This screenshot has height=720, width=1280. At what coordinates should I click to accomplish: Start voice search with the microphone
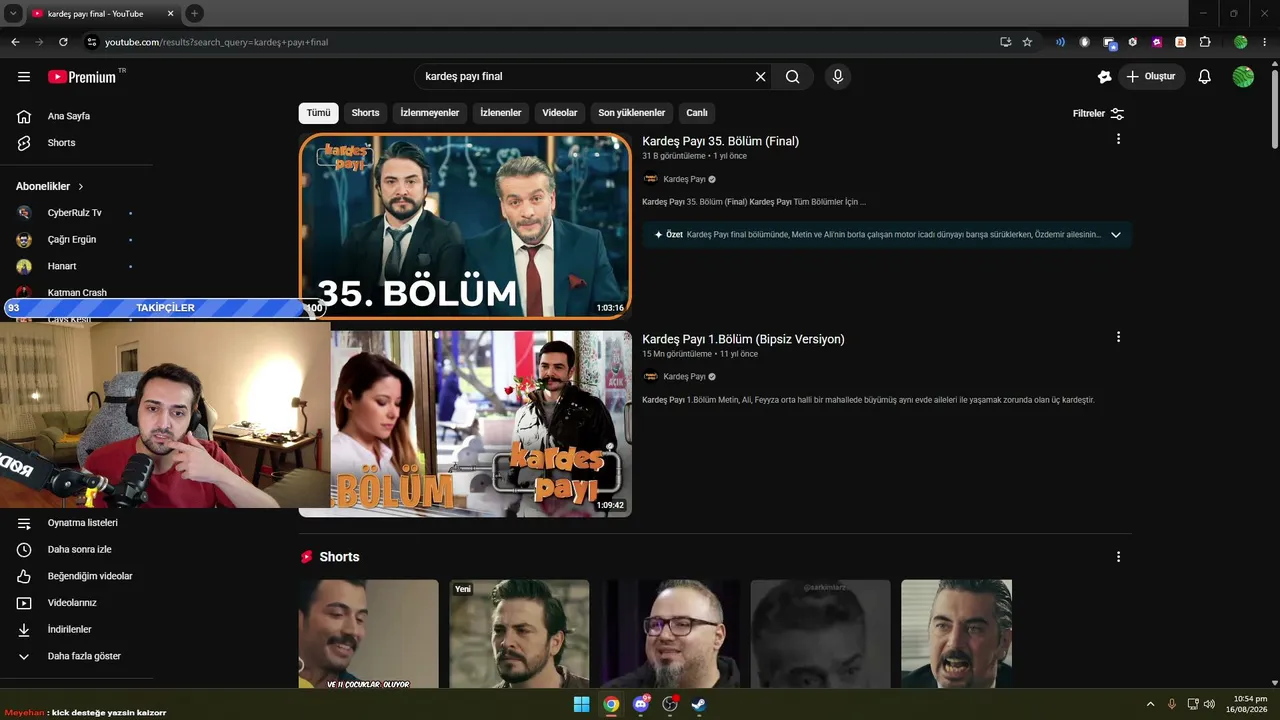click(838, 77)
